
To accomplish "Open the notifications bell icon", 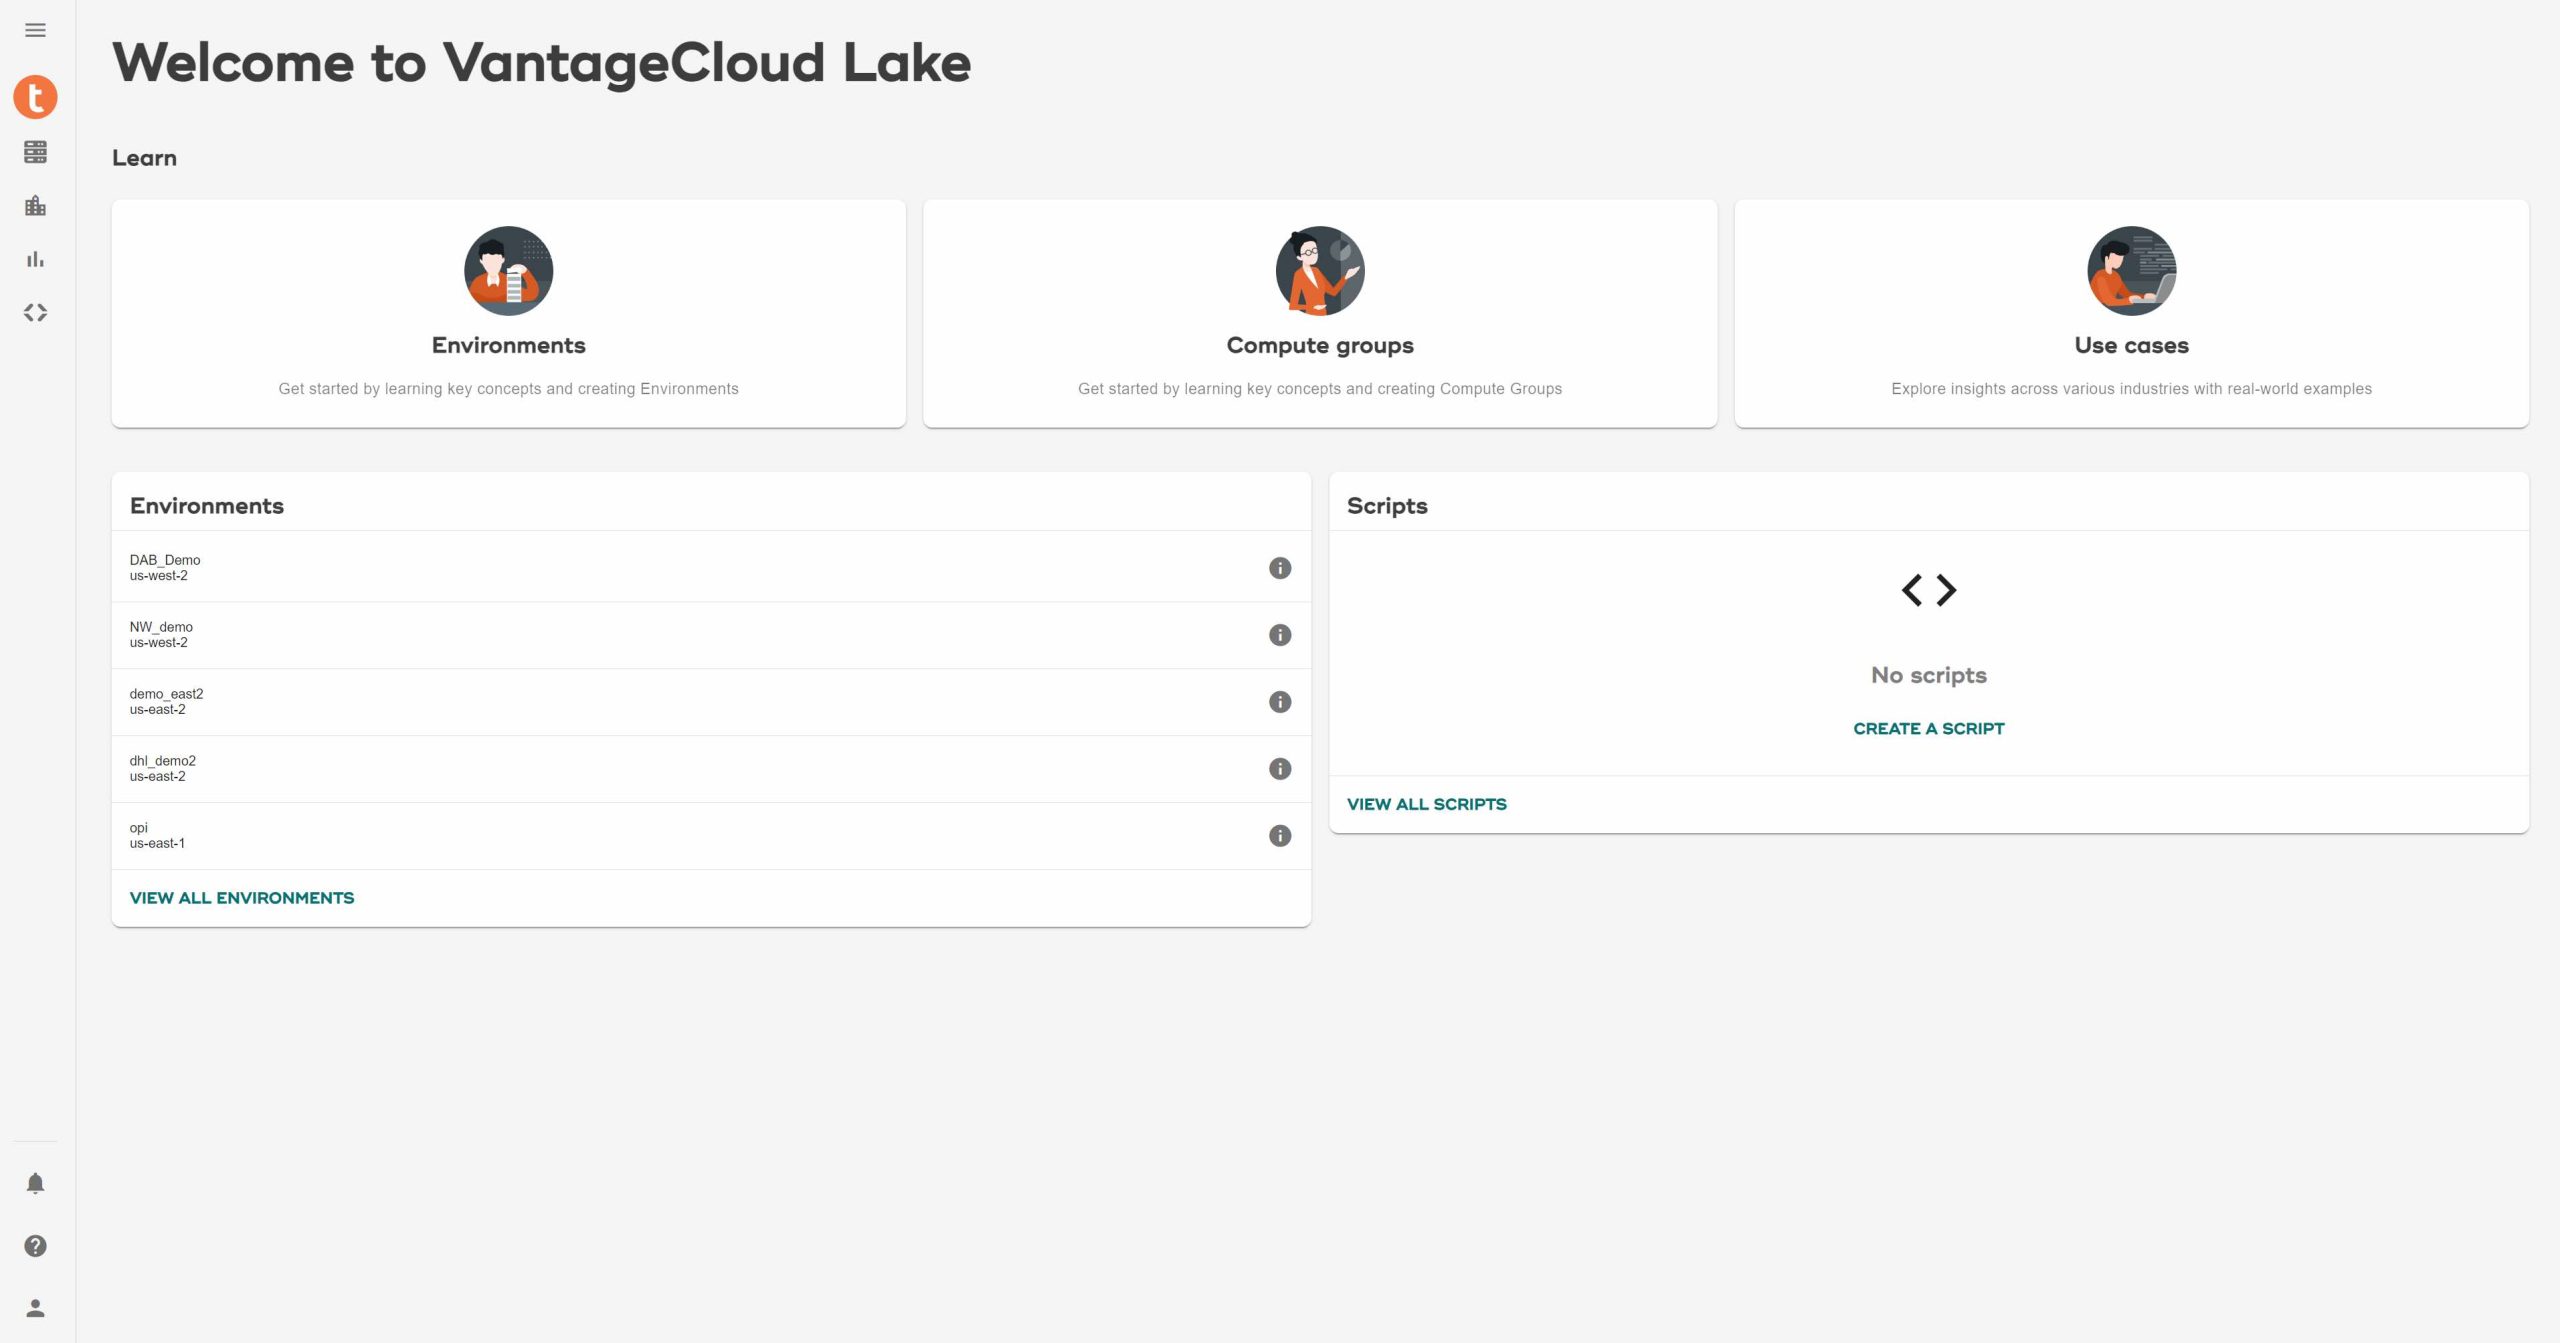I will [x=35, y=1183].
